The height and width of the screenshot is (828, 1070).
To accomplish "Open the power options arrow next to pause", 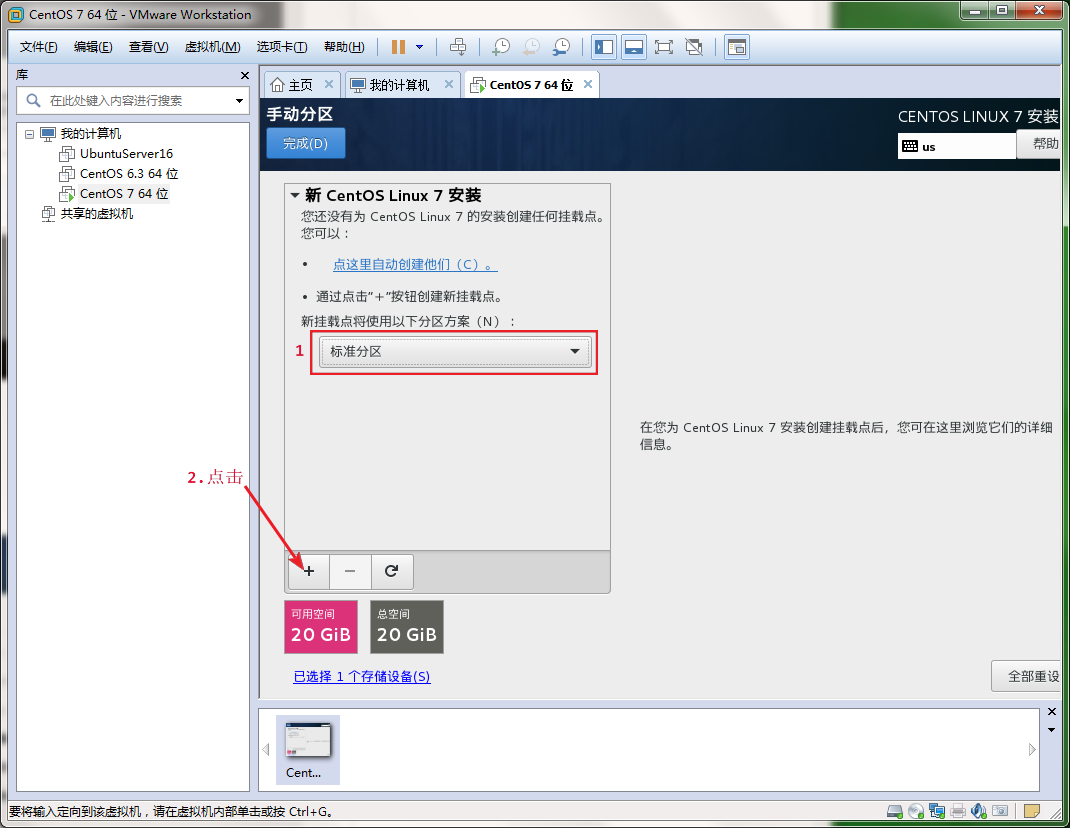I will click(x=420, y=47).
